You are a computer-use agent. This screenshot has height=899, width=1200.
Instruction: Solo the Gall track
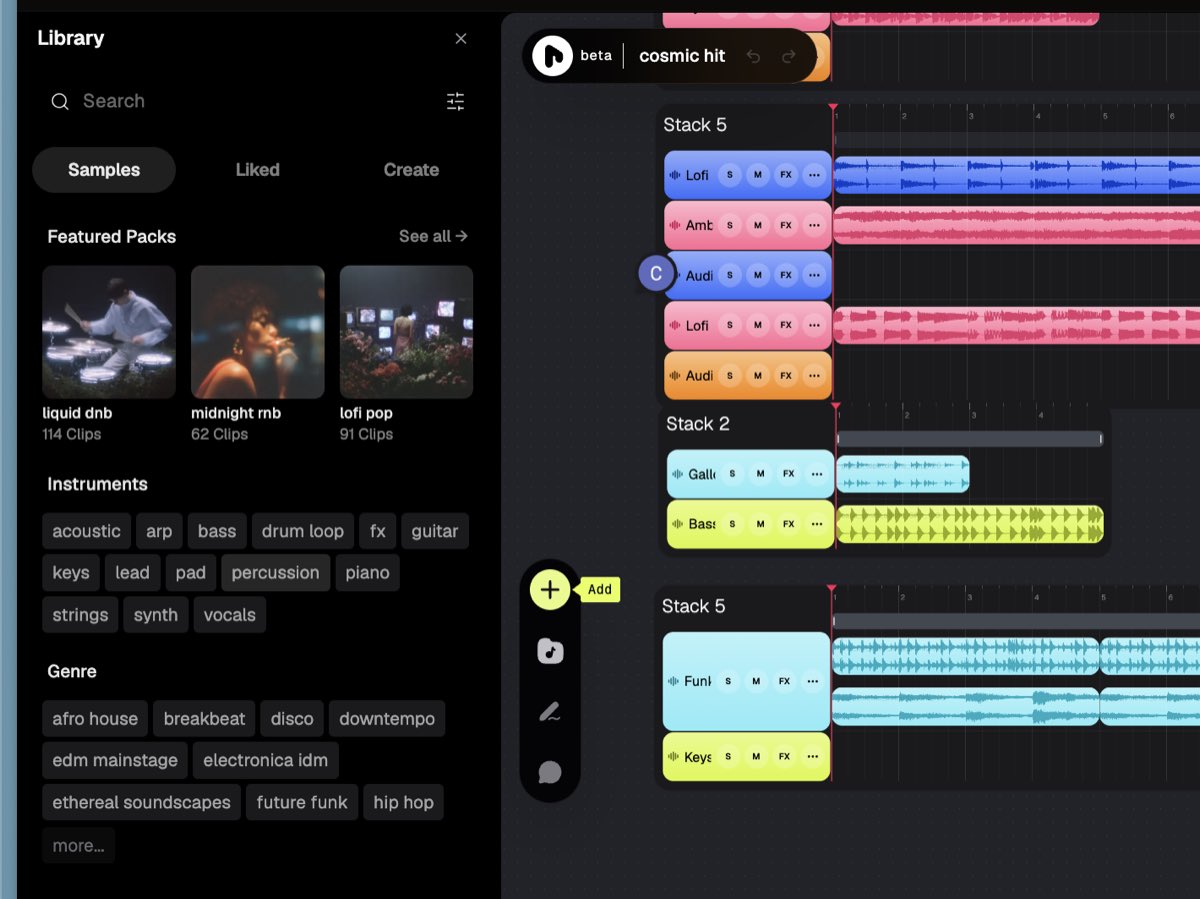pos(733,474)
